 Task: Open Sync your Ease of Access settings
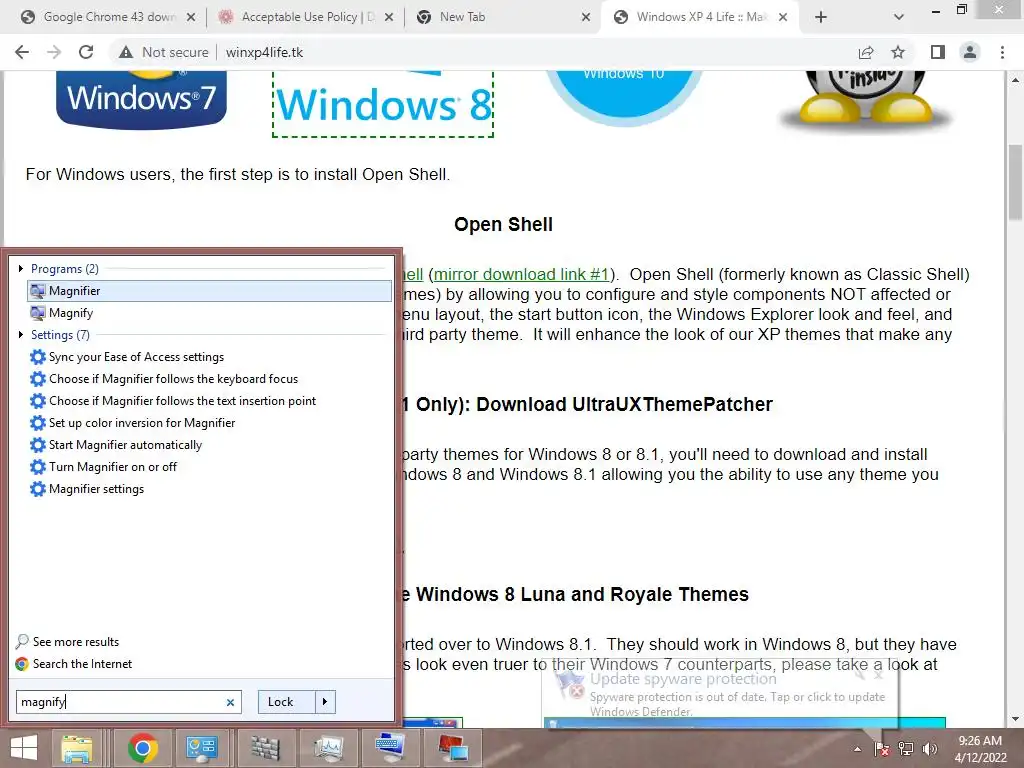coord(136,357)
